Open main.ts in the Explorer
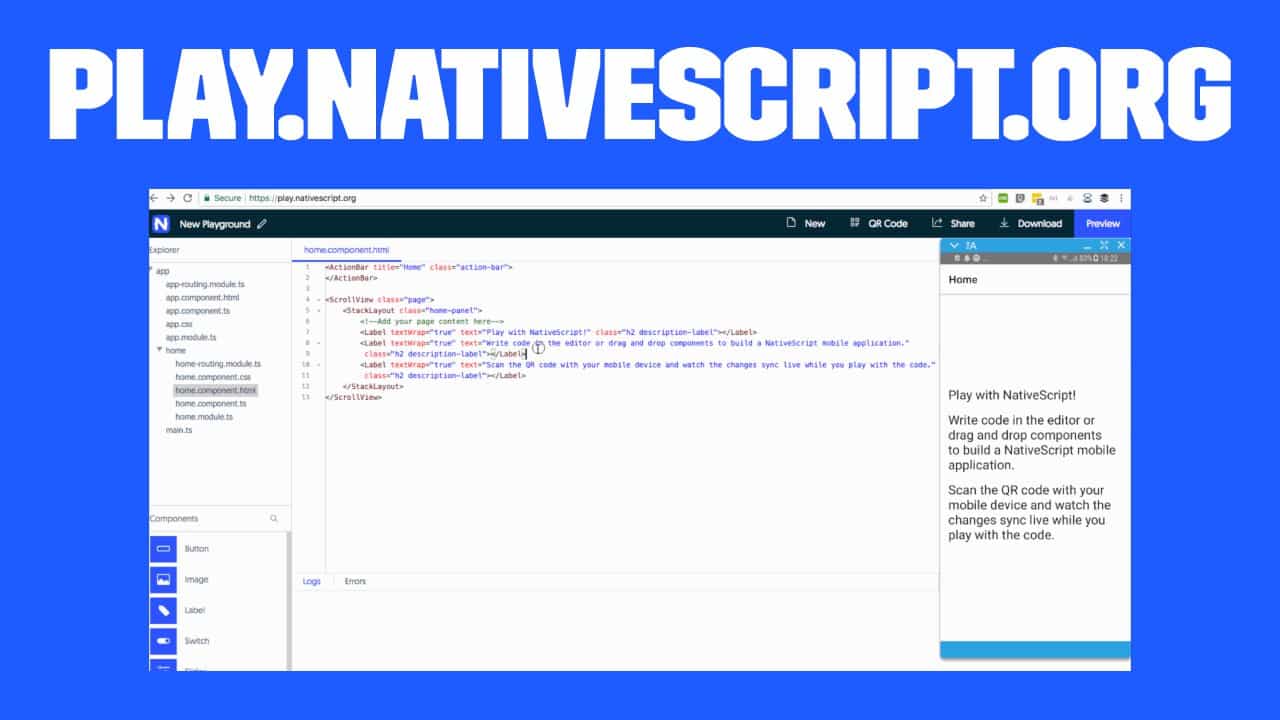 [179, 430]
